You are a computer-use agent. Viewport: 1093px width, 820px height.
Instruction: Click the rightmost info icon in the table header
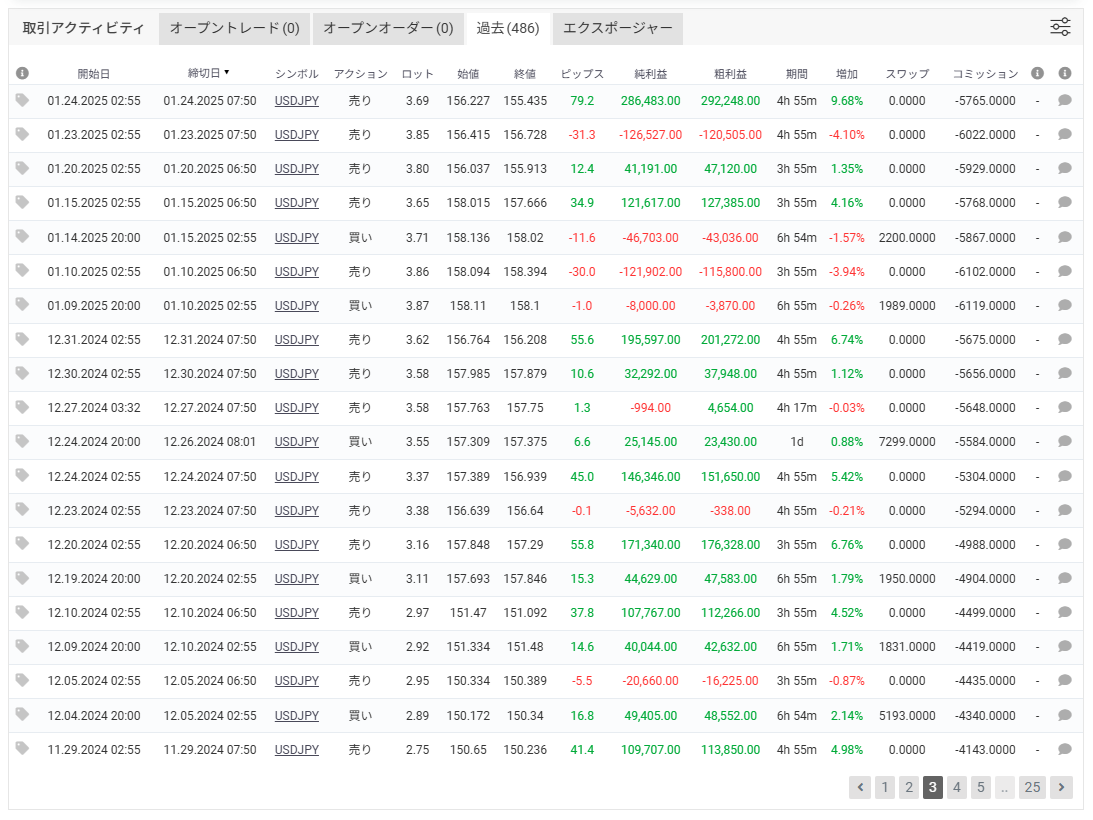pos(1065,73)
